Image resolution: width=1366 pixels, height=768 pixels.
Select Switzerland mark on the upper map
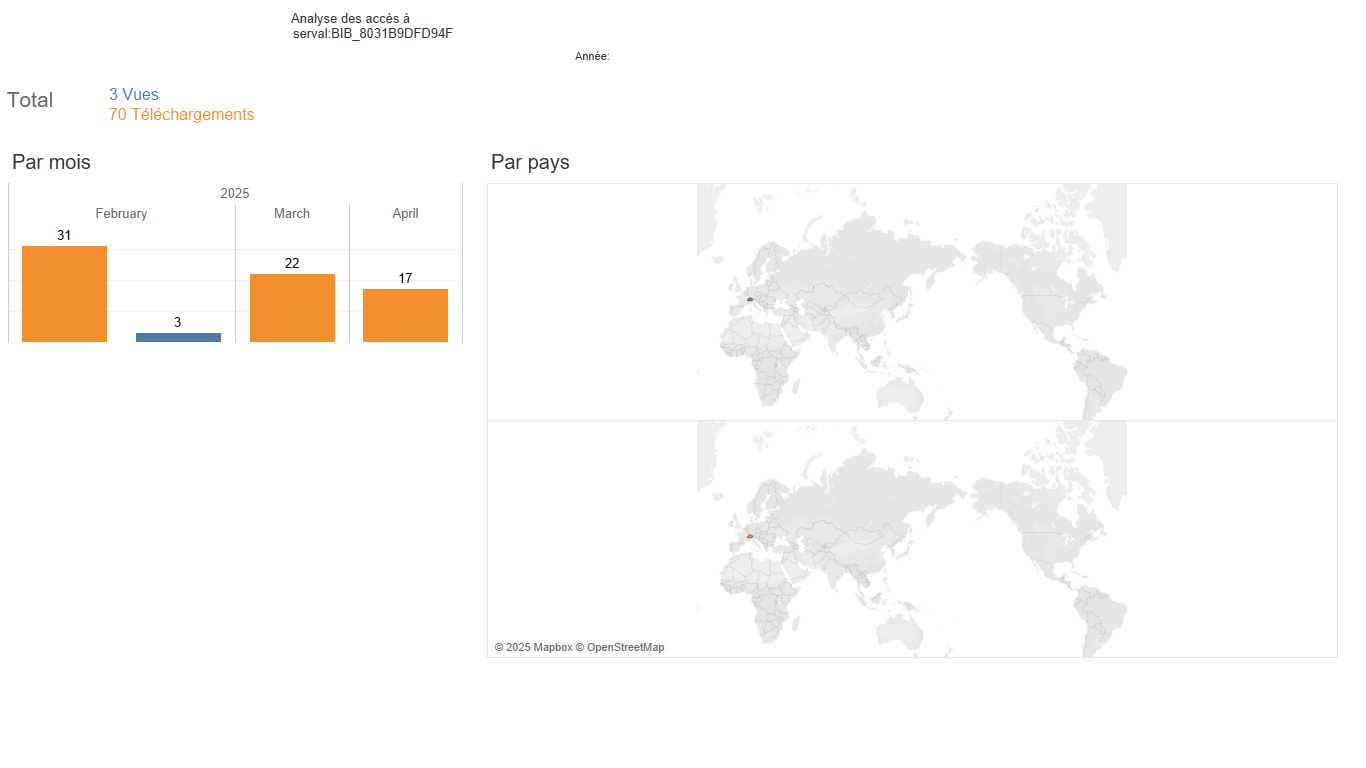(x=749, y=299)
